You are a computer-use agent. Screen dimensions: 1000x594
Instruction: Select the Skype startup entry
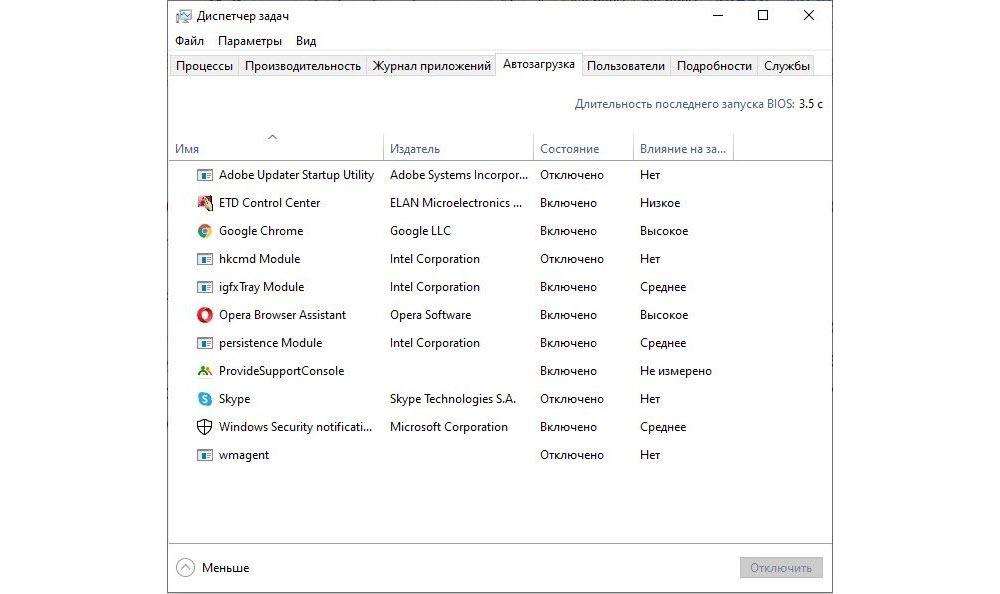235,399
